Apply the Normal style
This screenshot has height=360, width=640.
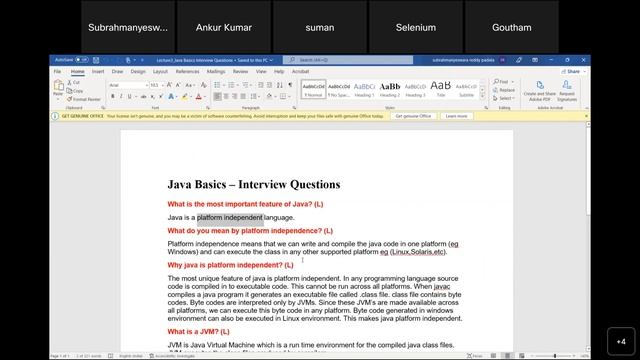pos(313,89)
